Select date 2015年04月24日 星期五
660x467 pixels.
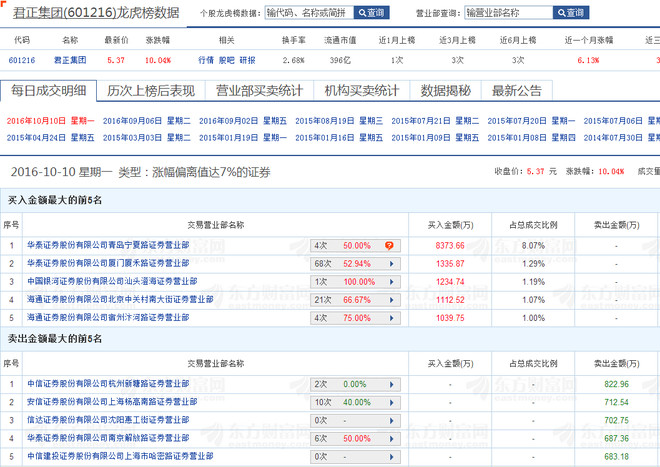click(51, 138)
